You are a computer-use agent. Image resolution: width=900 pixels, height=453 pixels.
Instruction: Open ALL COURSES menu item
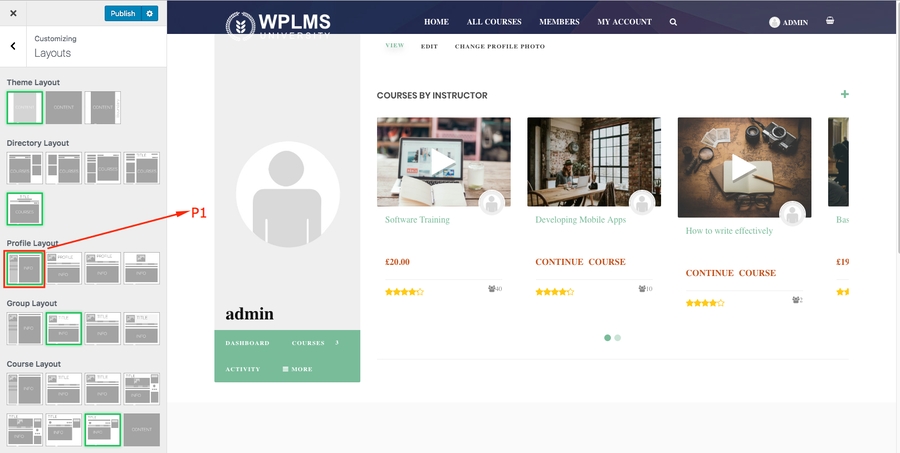click(494, 22)
